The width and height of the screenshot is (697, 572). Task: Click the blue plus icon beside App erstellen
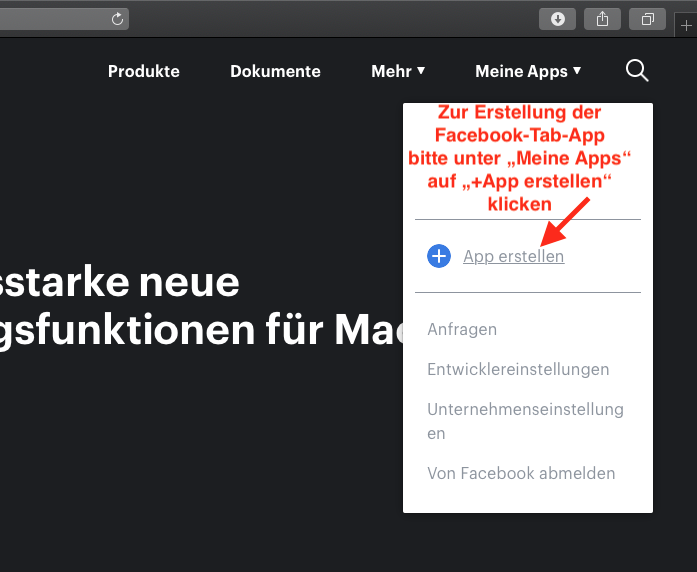coord(439,256)
